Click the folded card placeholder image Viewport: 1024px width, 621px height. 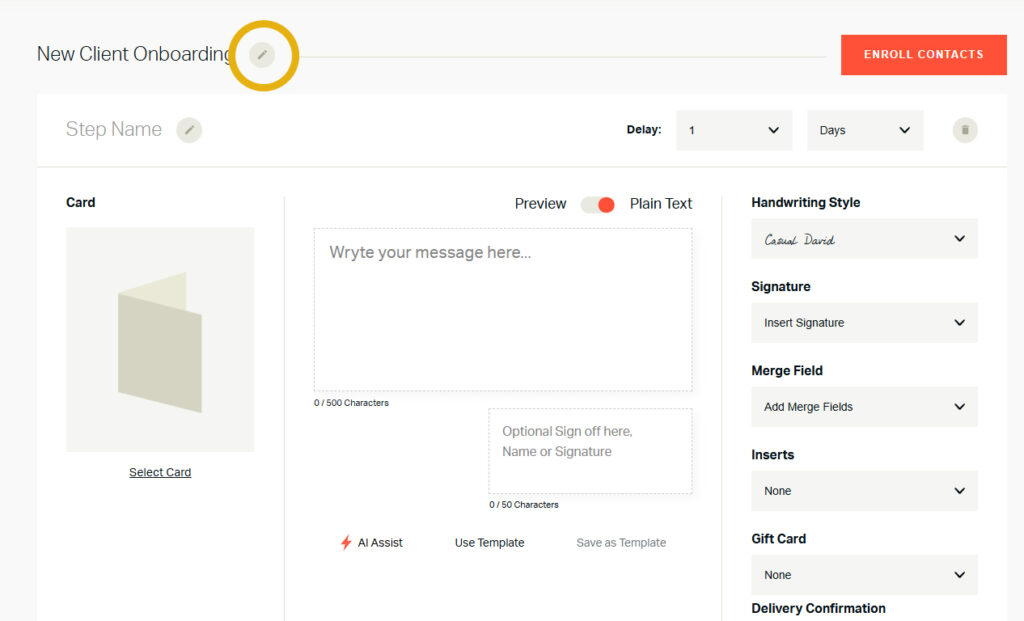coord(160,340)
